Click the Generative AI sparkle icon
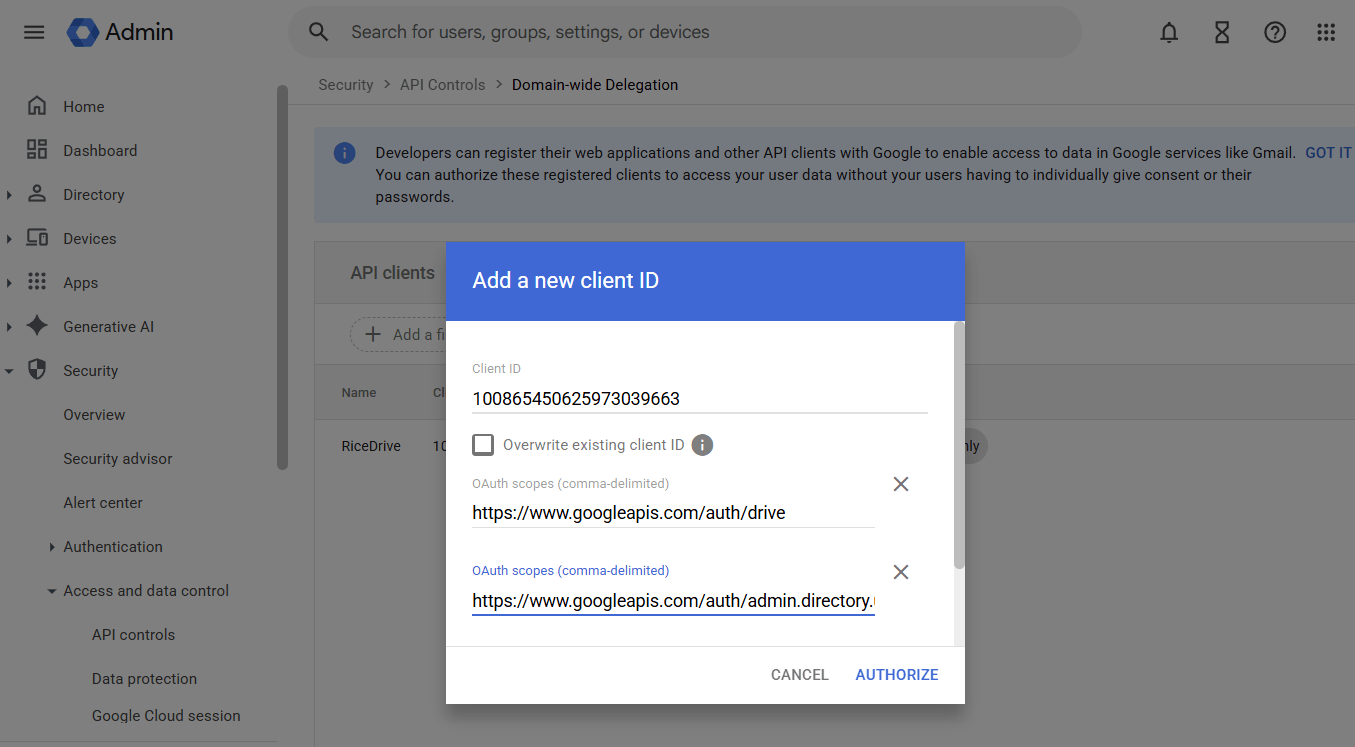 (x=37, y=326)
